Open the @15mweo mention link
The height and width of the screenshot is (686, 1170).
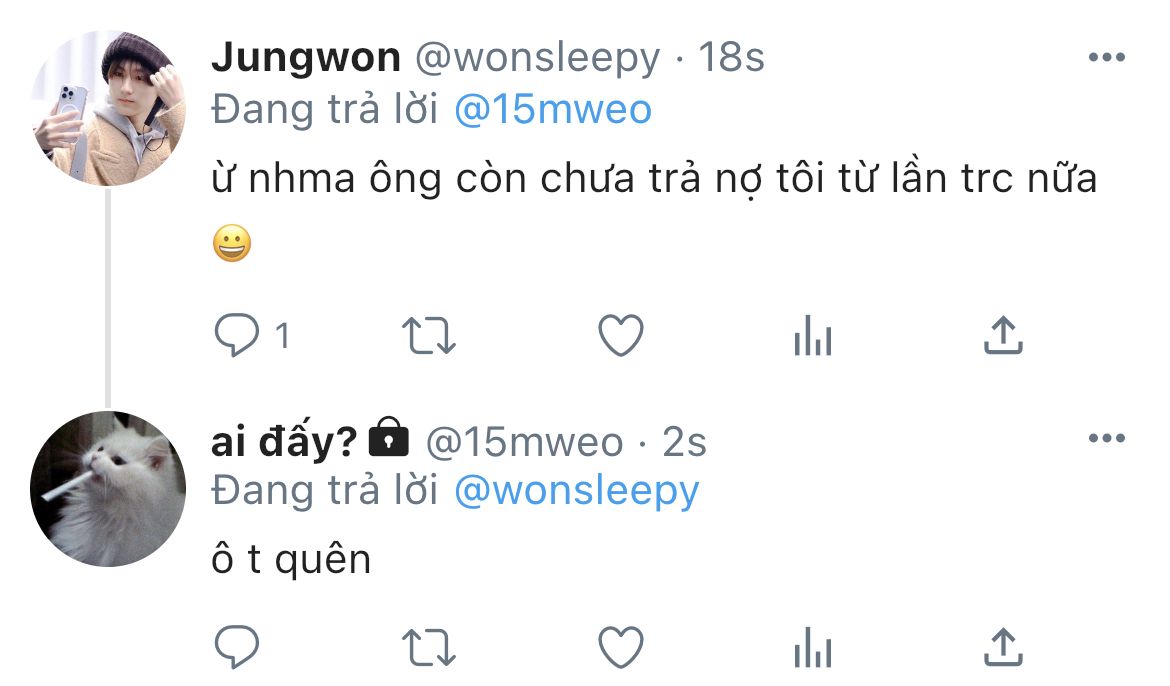click(x=553, y=110)
